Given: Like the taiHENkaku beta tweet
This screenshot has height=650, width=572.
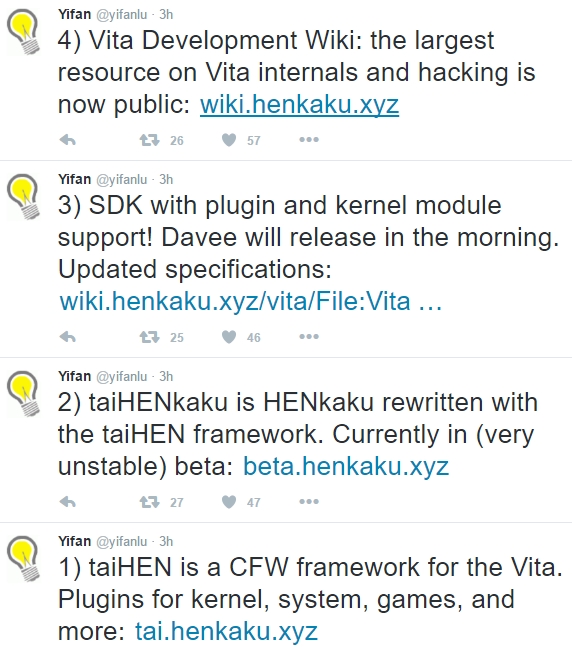Looking at the screenshot, I should click(229, 502).
